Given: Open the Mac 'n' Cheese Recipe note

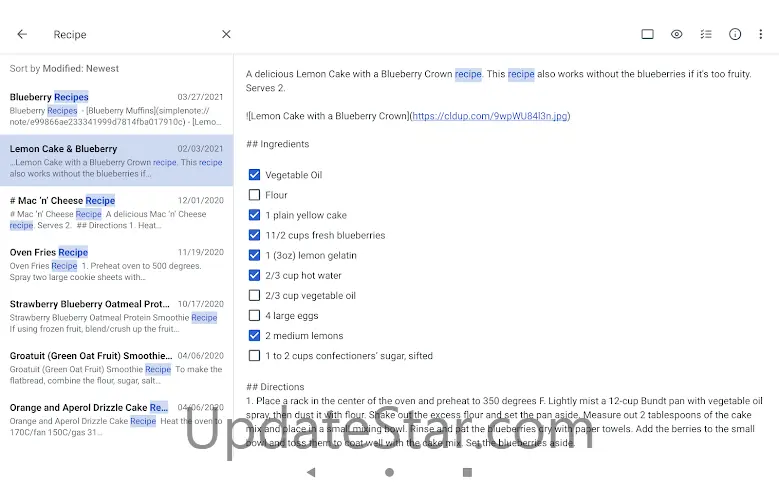Looking at the screenshot, I should 116,212.
